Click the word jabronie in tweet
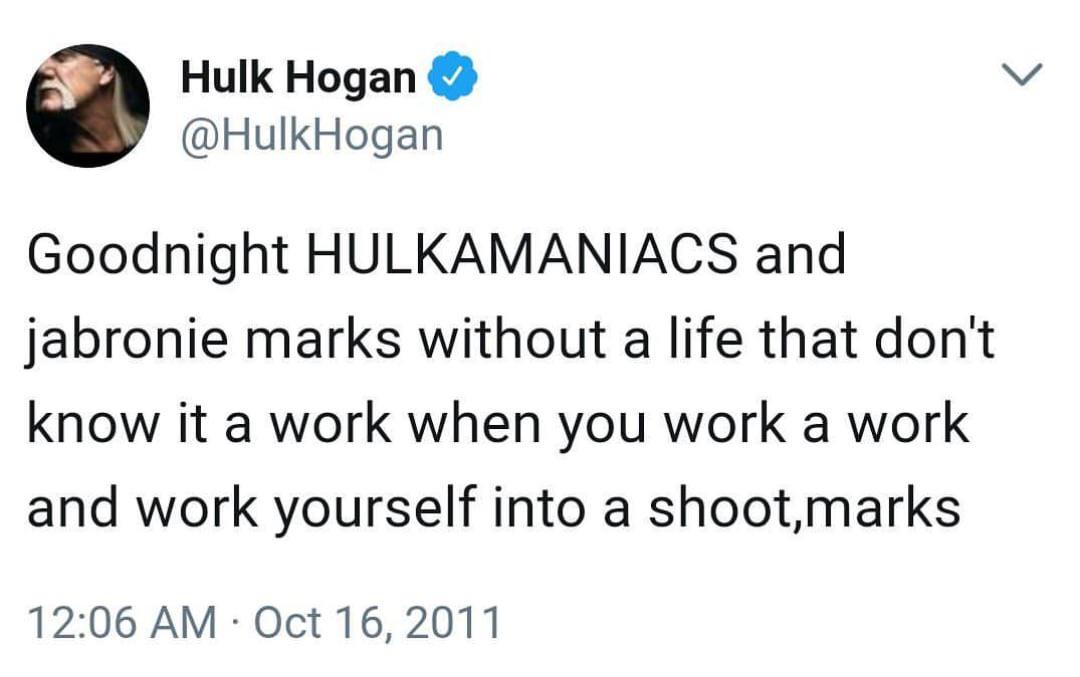Image resolution: width=1080 pixels, height=677 pixels. (x=128, y=342)
